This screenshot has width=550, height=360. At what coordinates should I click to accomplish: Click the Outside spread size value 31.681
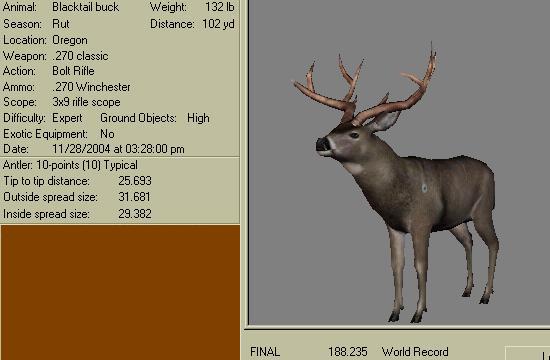point(134,197)
